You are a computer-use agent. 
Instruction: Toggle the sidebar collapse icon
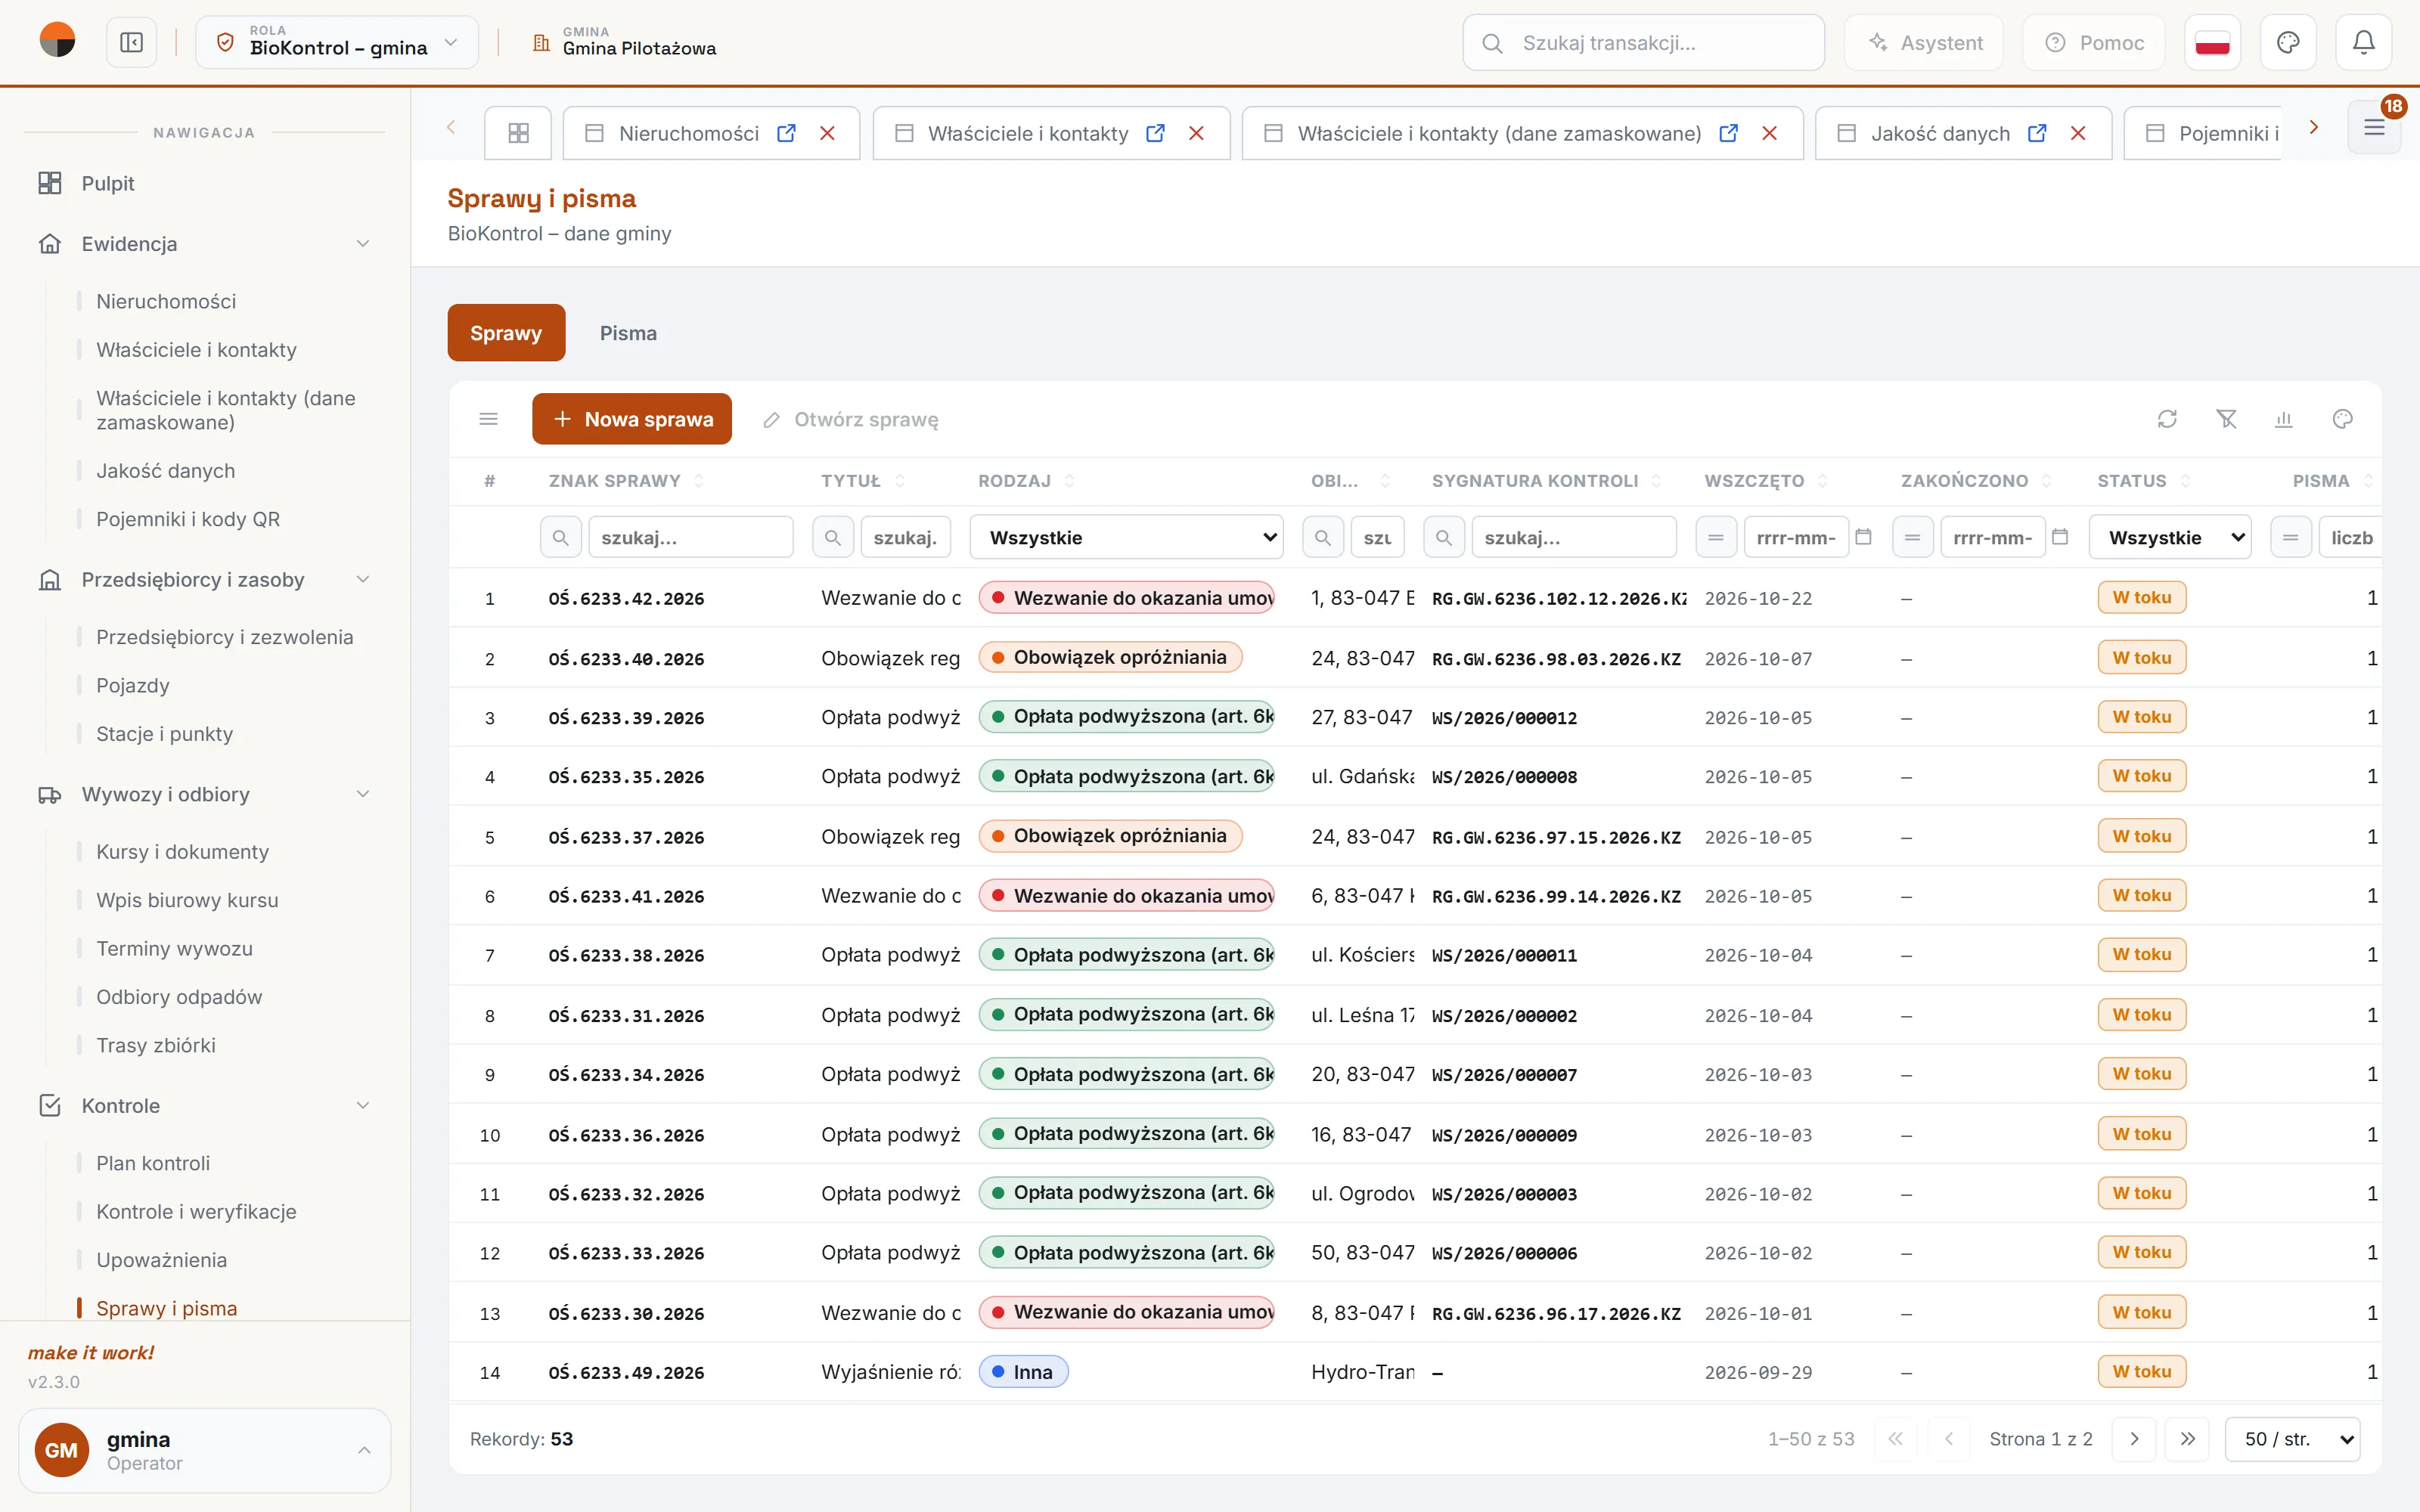point(131,43)
